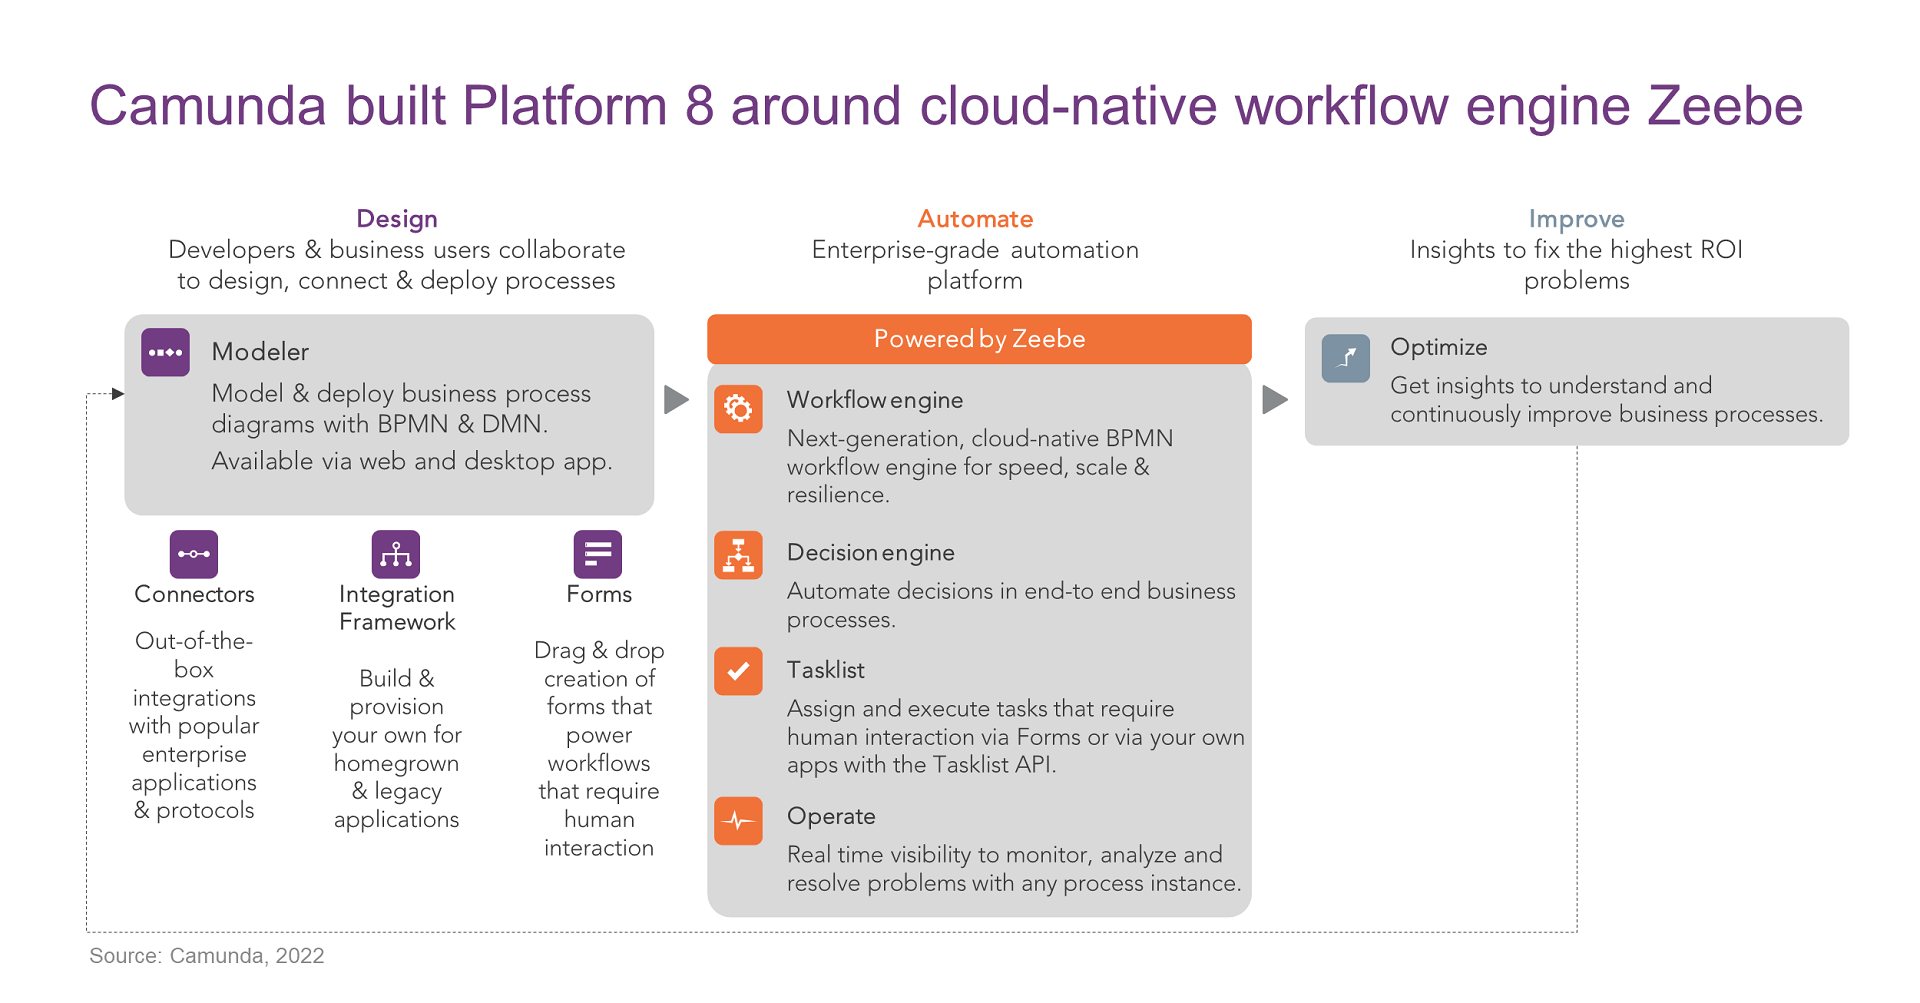This screenshot has height=1003, width=1920.
Task: Click the slide title about Zeebe
Action: click(x=946, y=106)
